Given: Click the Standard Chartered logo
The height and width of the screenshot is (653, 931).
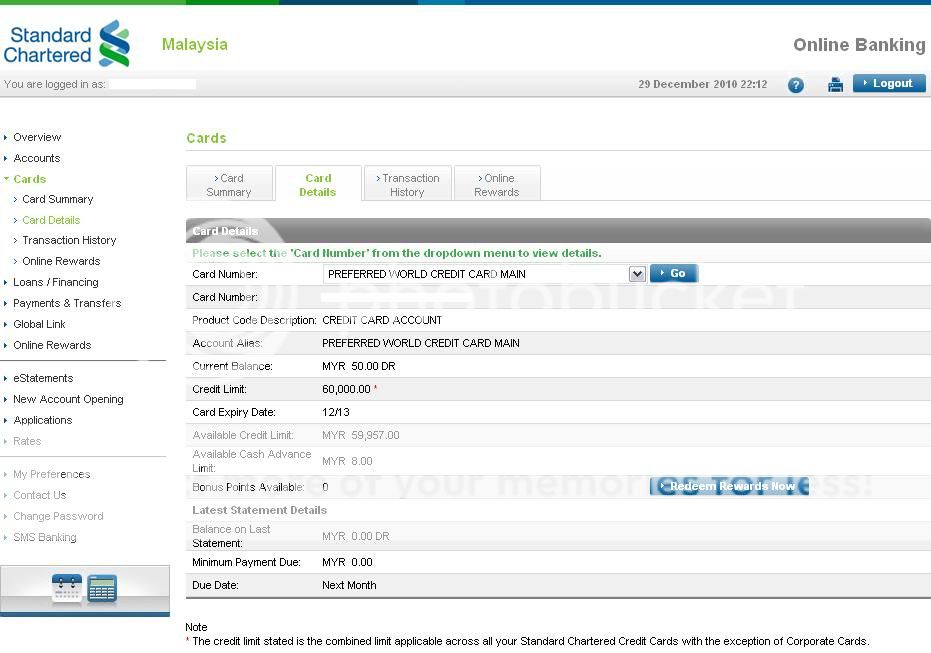Looking at the screenshot, I should tap(68, 44).
